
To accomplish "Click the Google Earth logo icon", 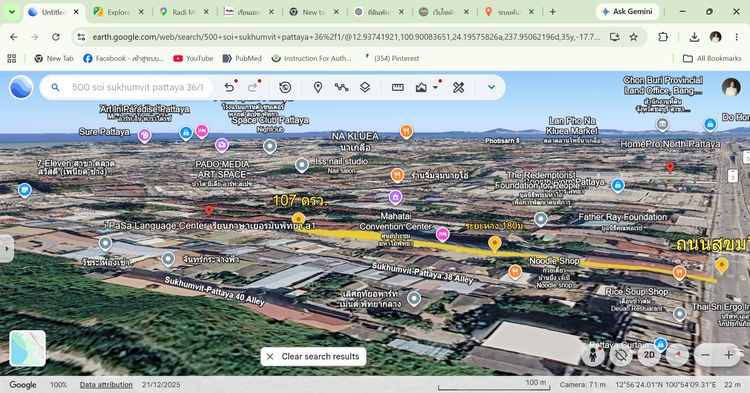I will coord(21,87).
